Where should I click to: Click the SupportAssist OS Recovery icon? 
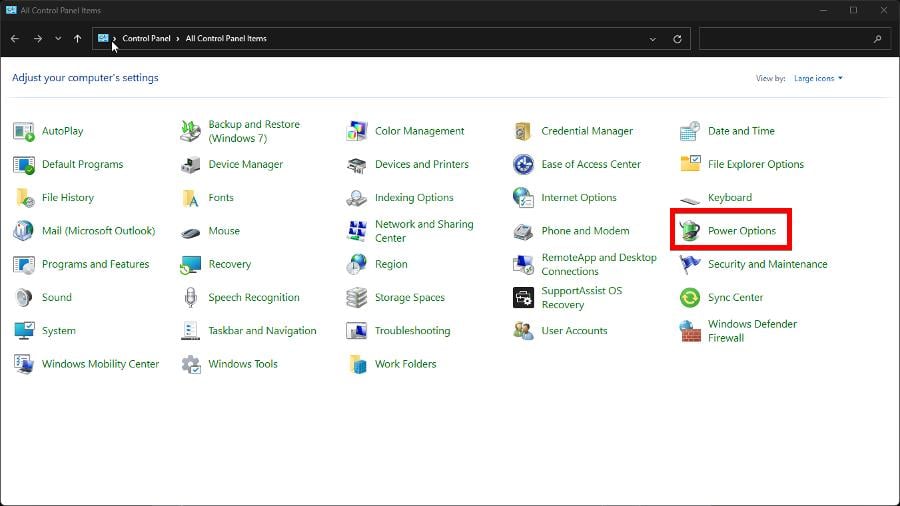coord(523,298)
